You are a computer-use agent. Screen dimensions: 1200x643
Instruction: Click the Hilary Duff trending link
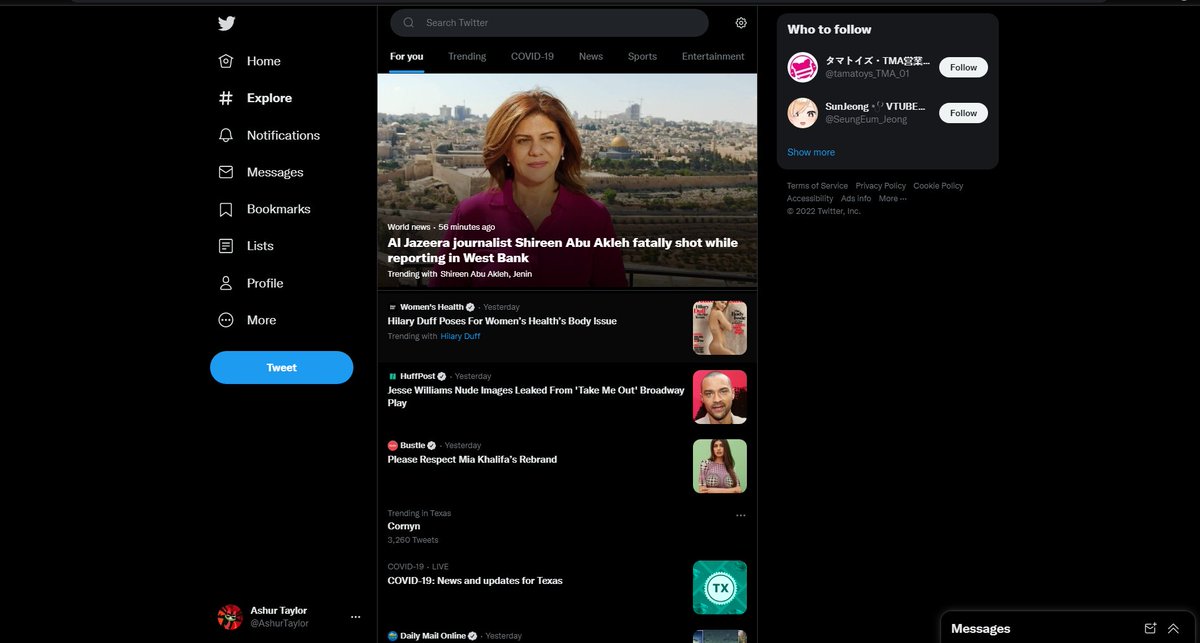tap(460, 337)
